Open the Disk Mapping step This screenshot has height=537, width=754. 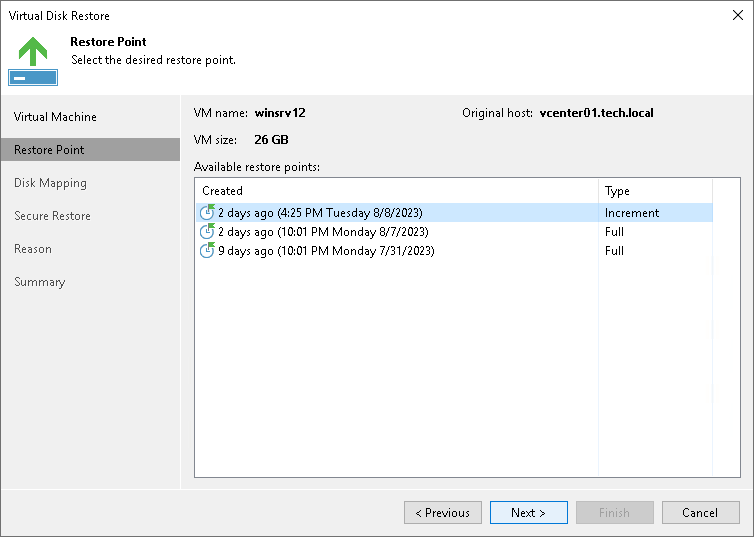pos(50,183)
